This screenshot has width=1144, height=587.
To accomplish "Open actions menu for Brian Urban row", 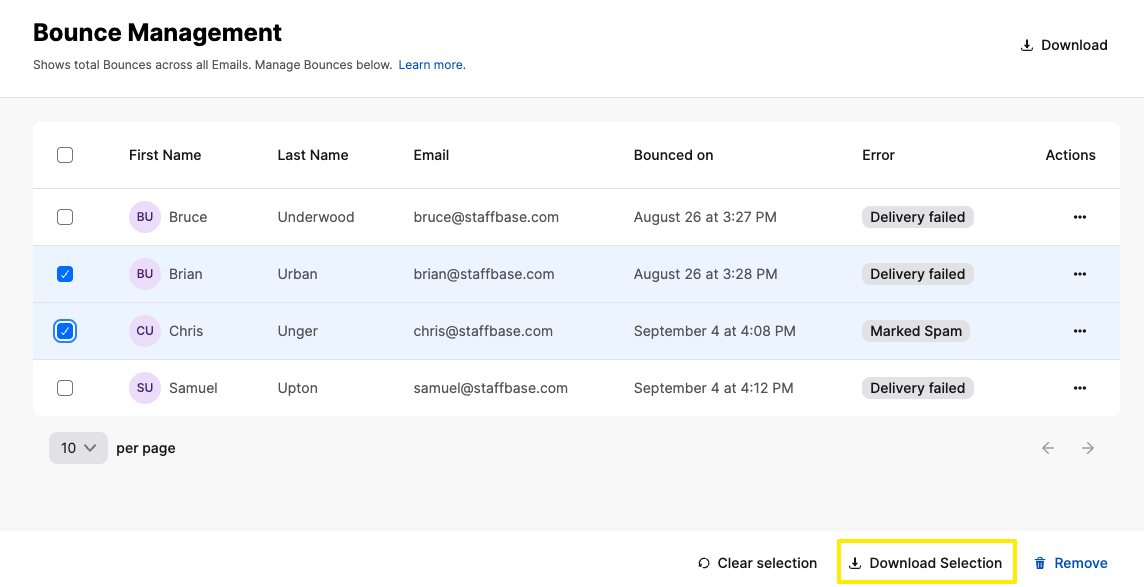I will click(1080, 274).
